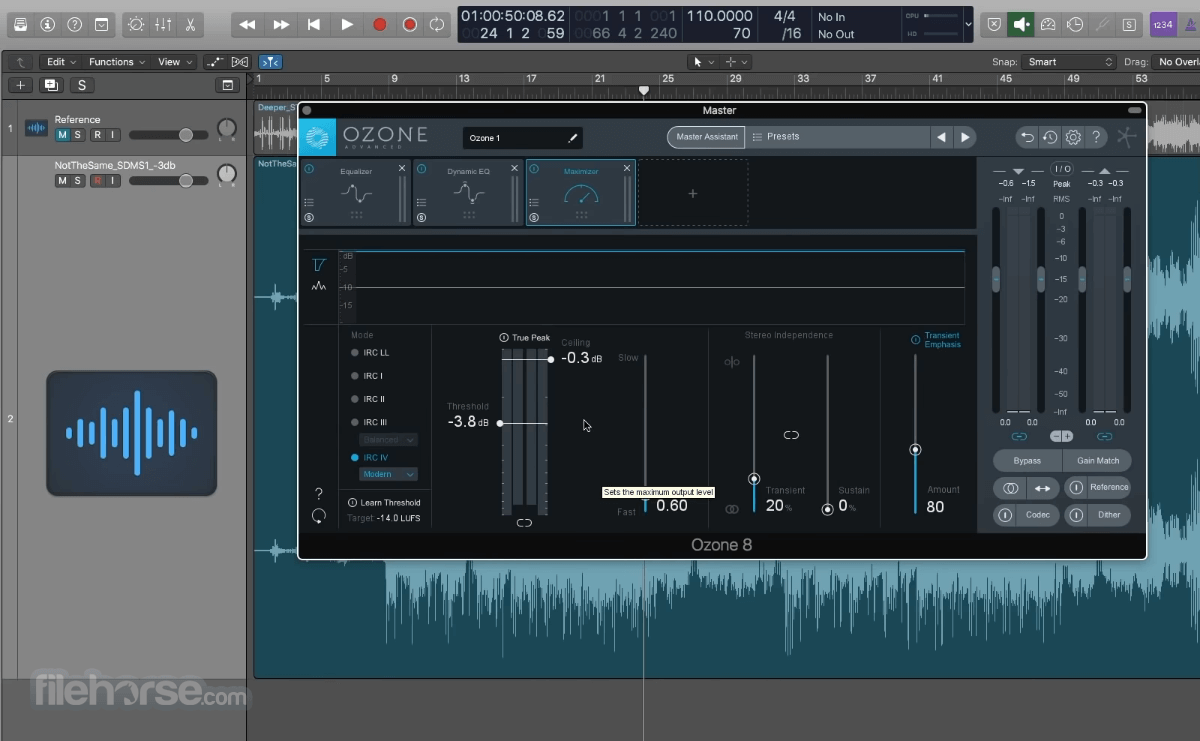Viewport: 1200px width, 741px height.
Task: Open the Mixer sliders icon
Action: [x=163, y=24]
